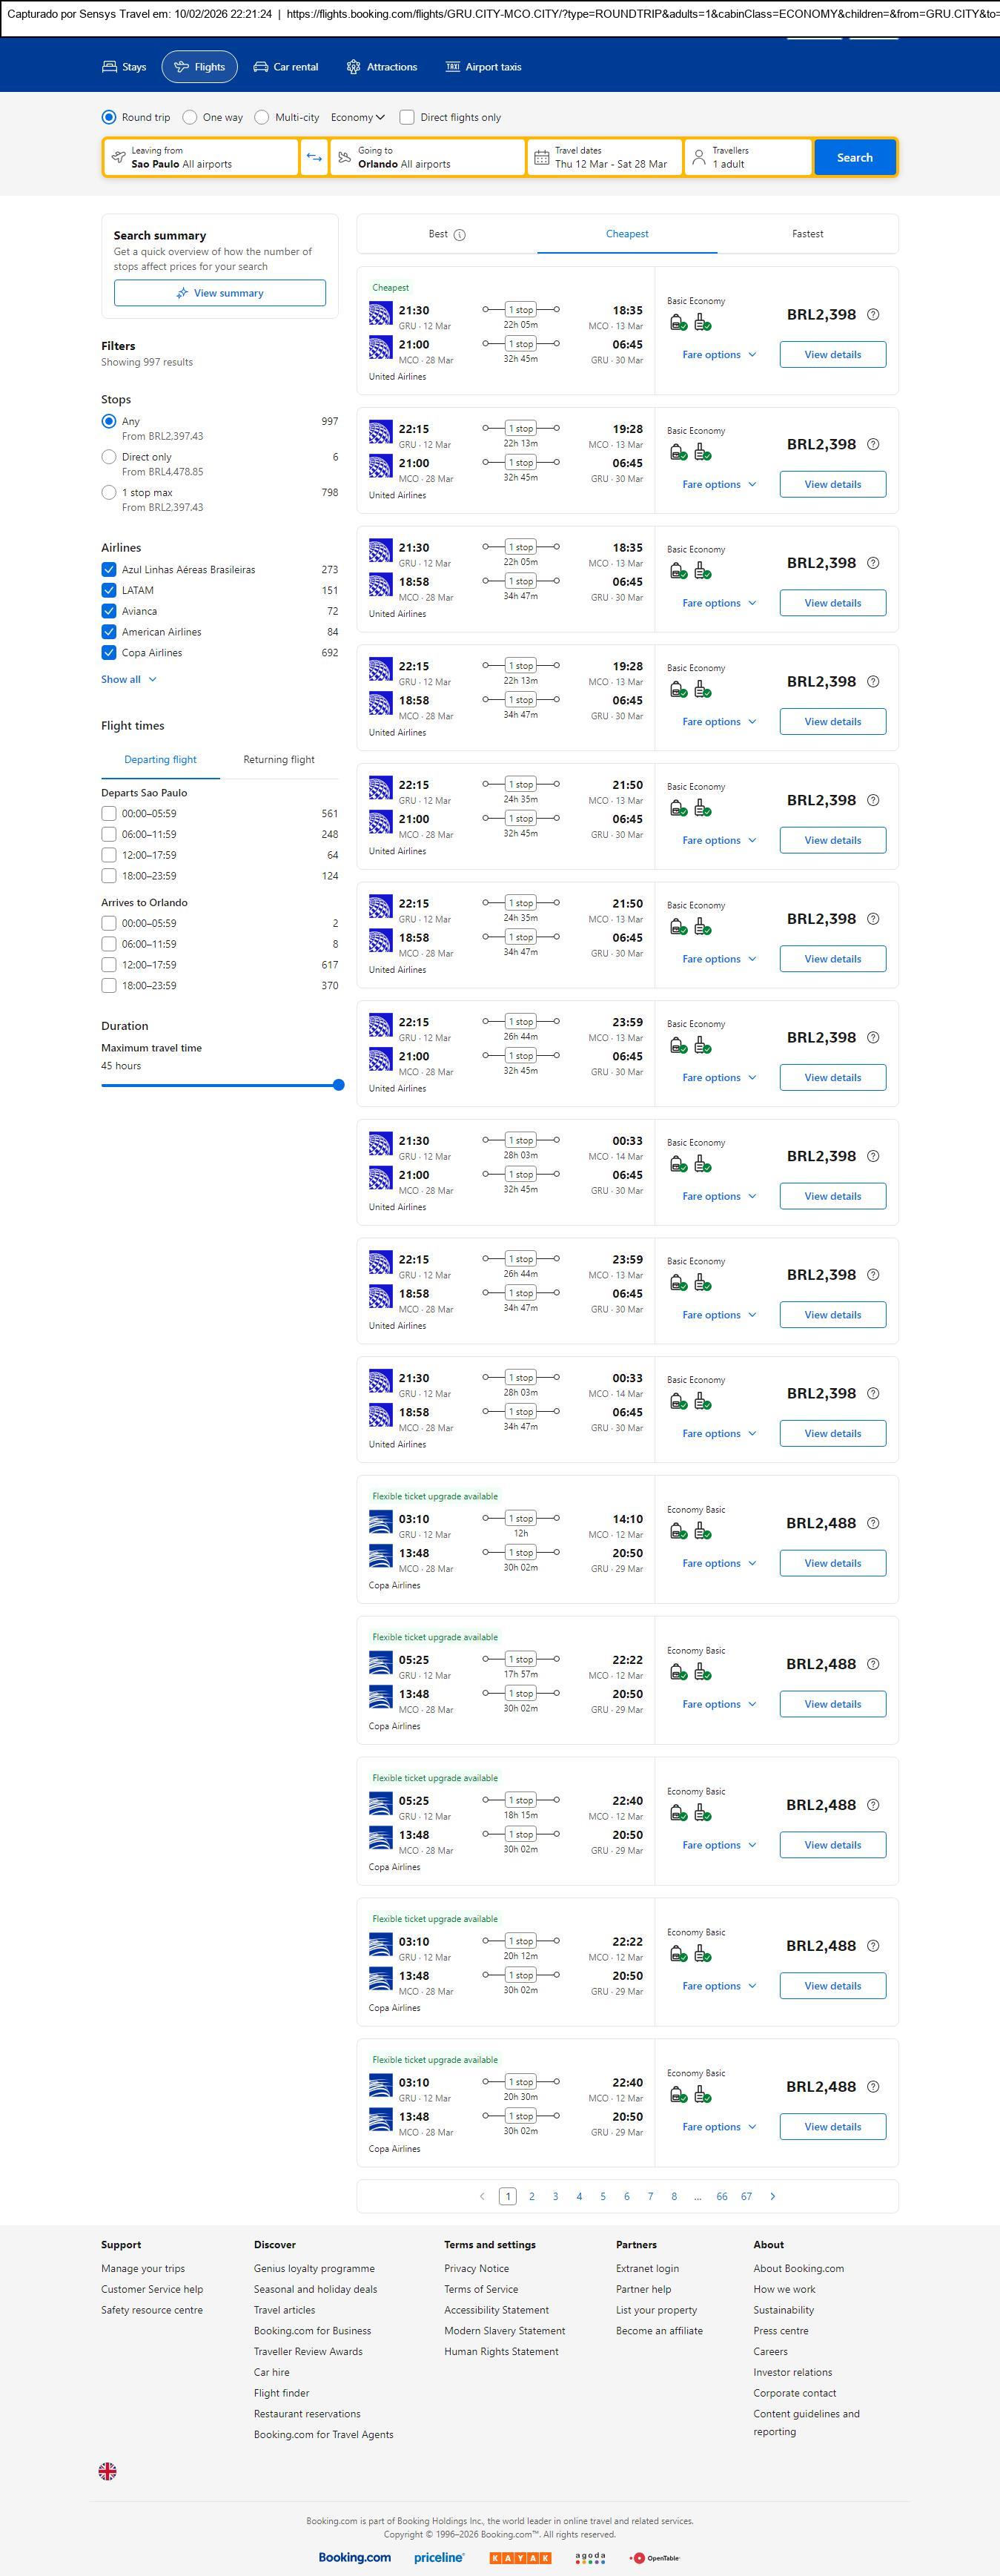Expand Fare options on the Cheapest flight

click(x=719, y=354)
